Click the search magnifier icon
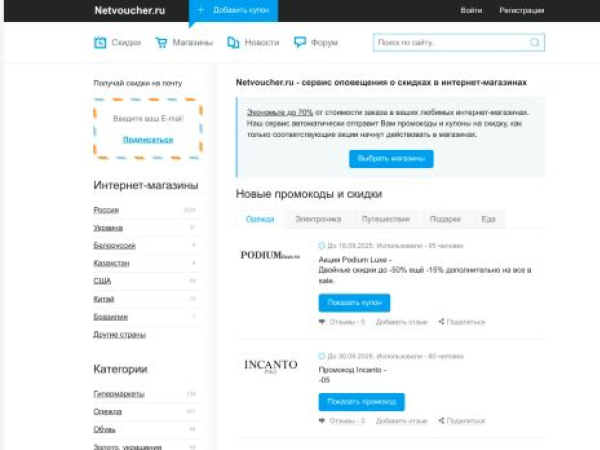 coord(535,42)
